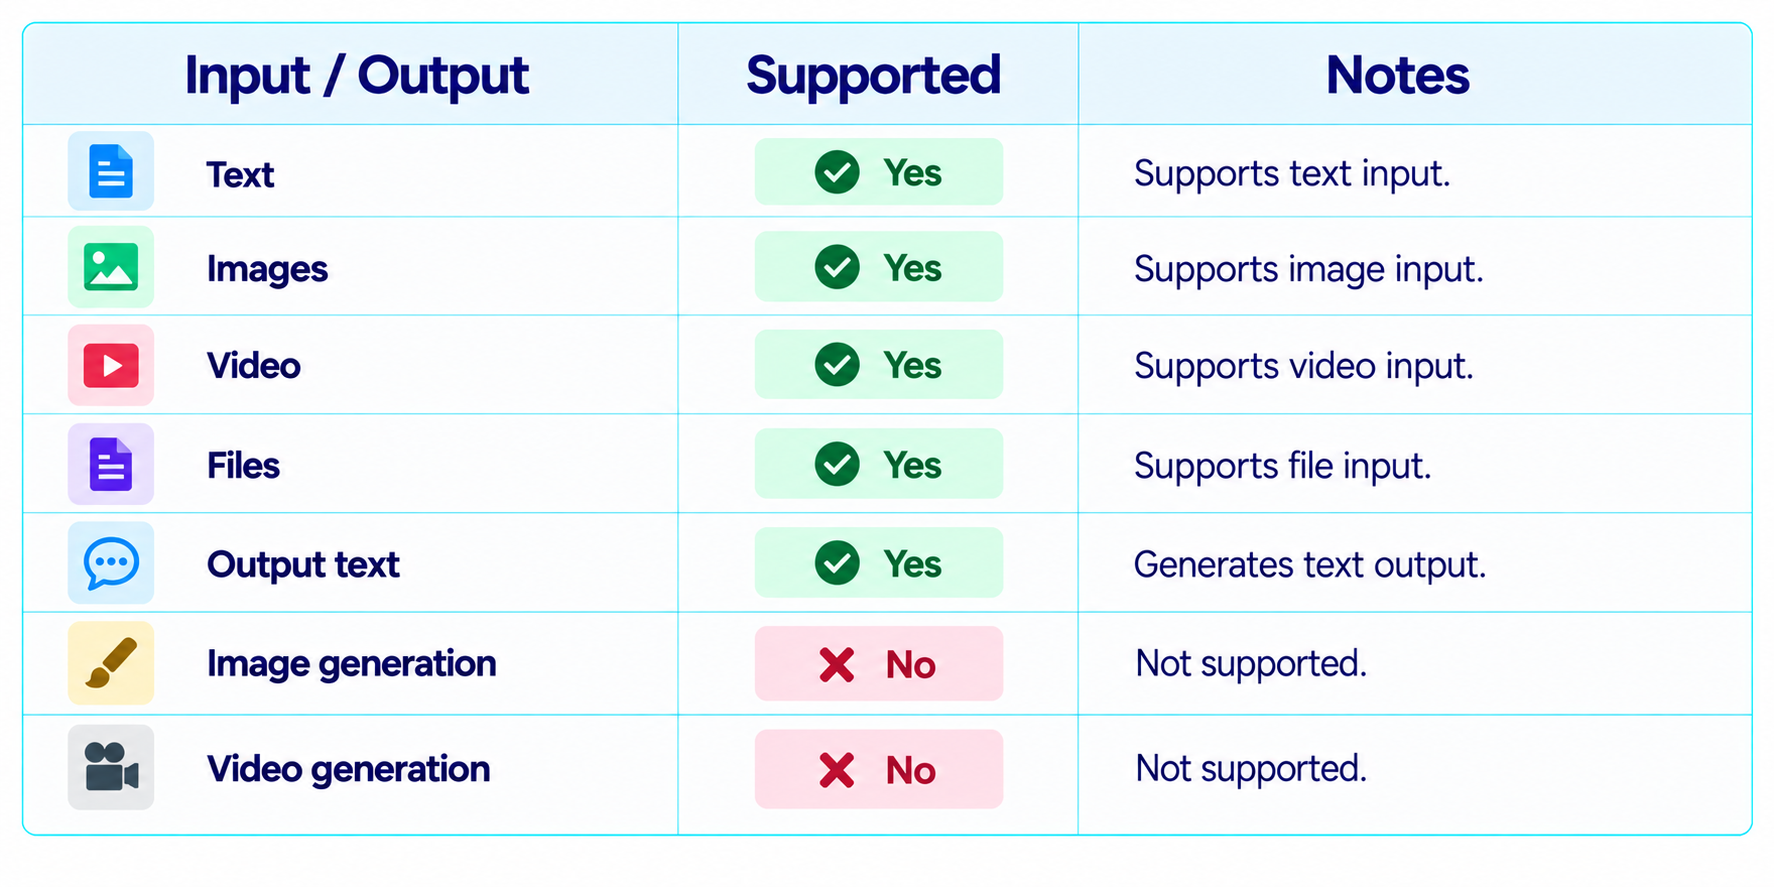Click the purple Files document icon

(111, 464)
